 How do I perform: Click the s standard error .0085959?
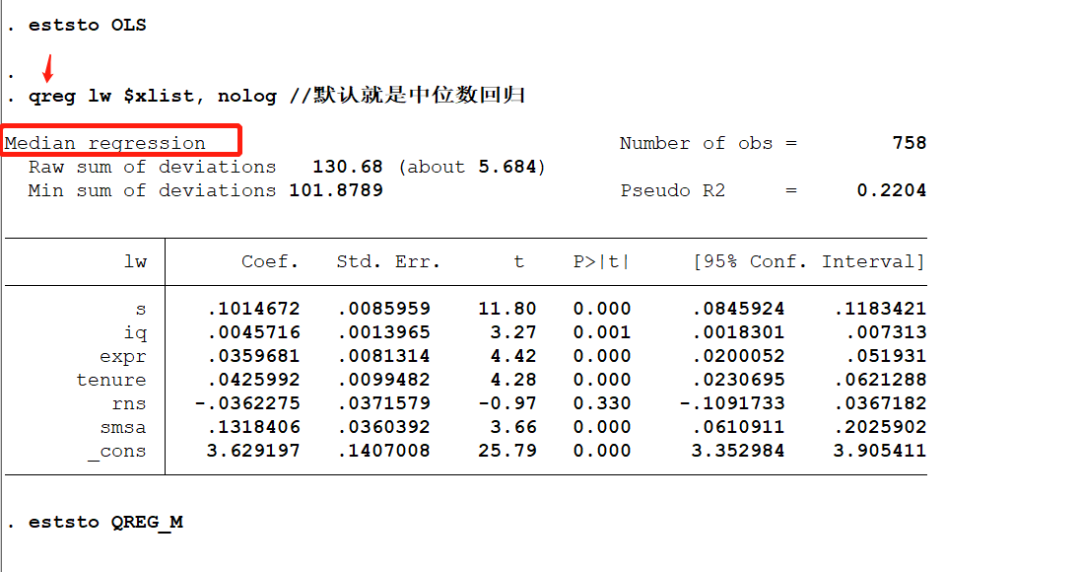tap(384, 309)
